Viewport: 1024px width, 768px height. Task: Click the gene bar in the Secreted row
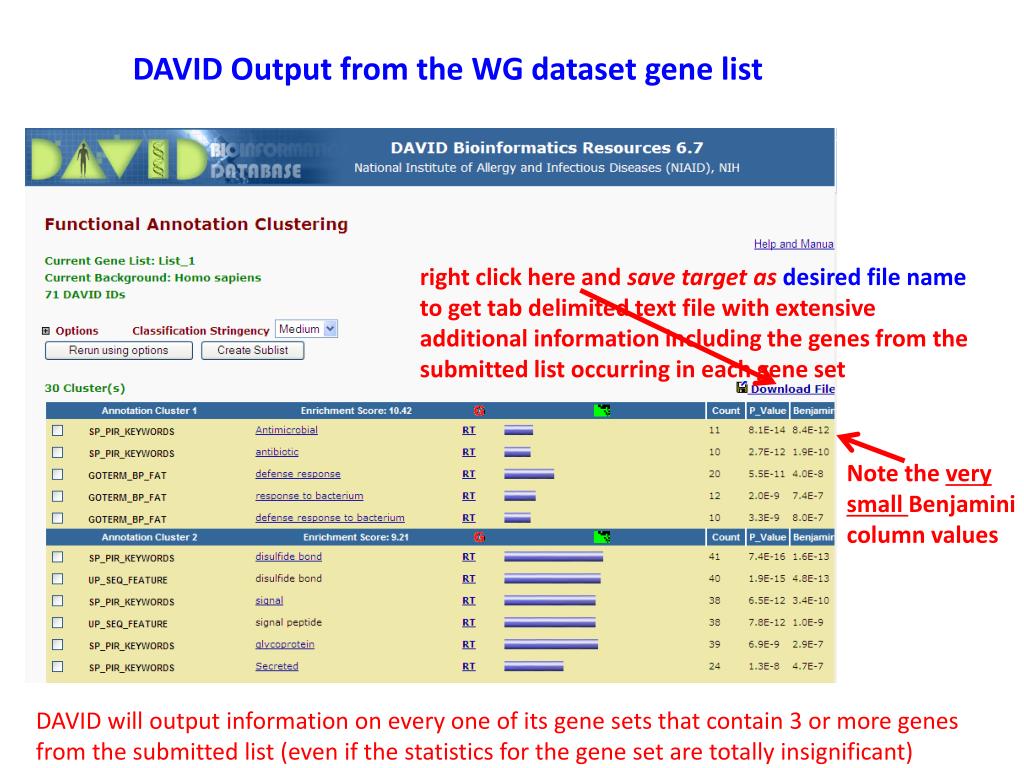click(534, 667)
